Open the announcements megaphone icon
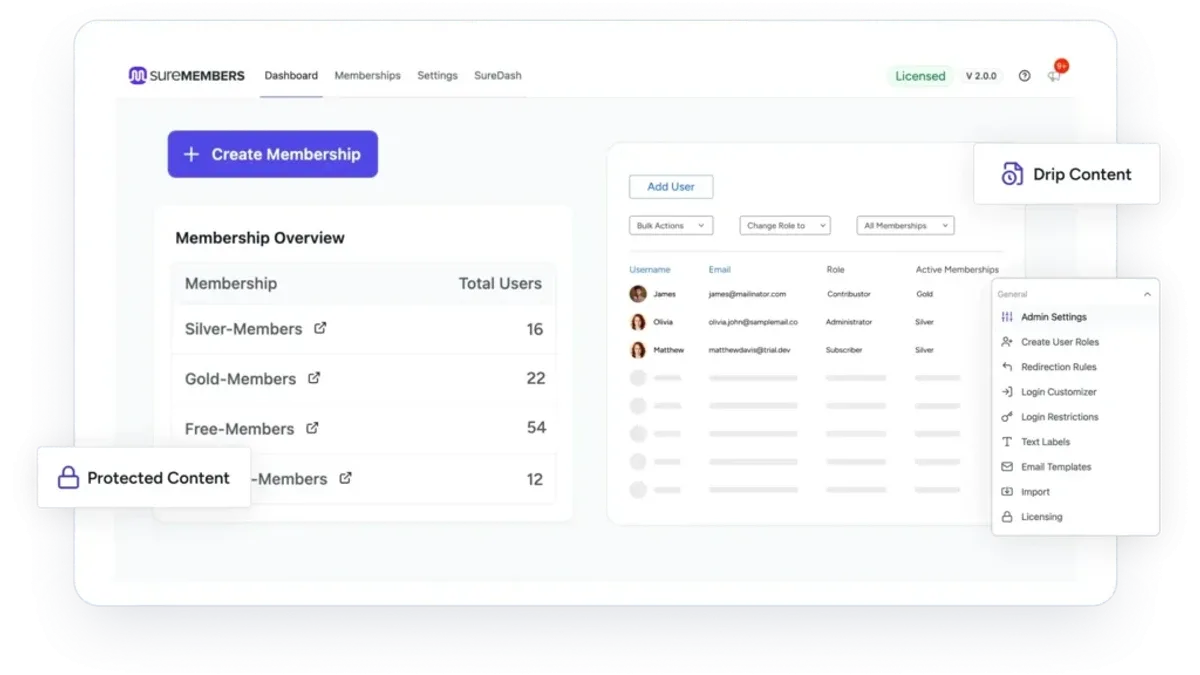This screenshot has width=1200, height=675. point(1054,76)
